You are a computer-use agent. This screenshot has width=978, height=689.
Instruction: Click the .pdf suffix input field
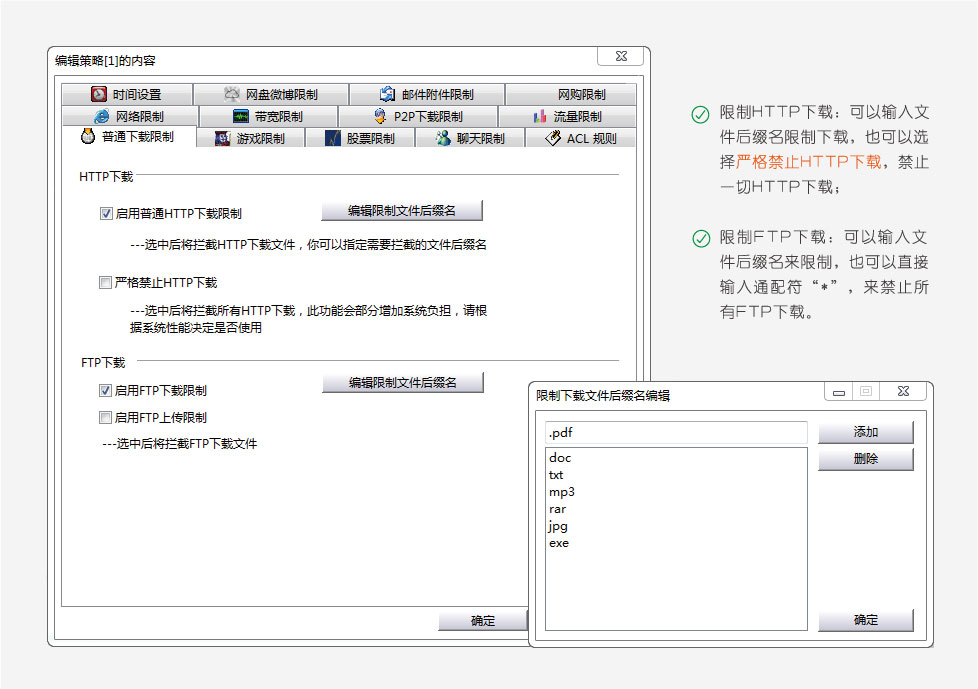[675, 433]
